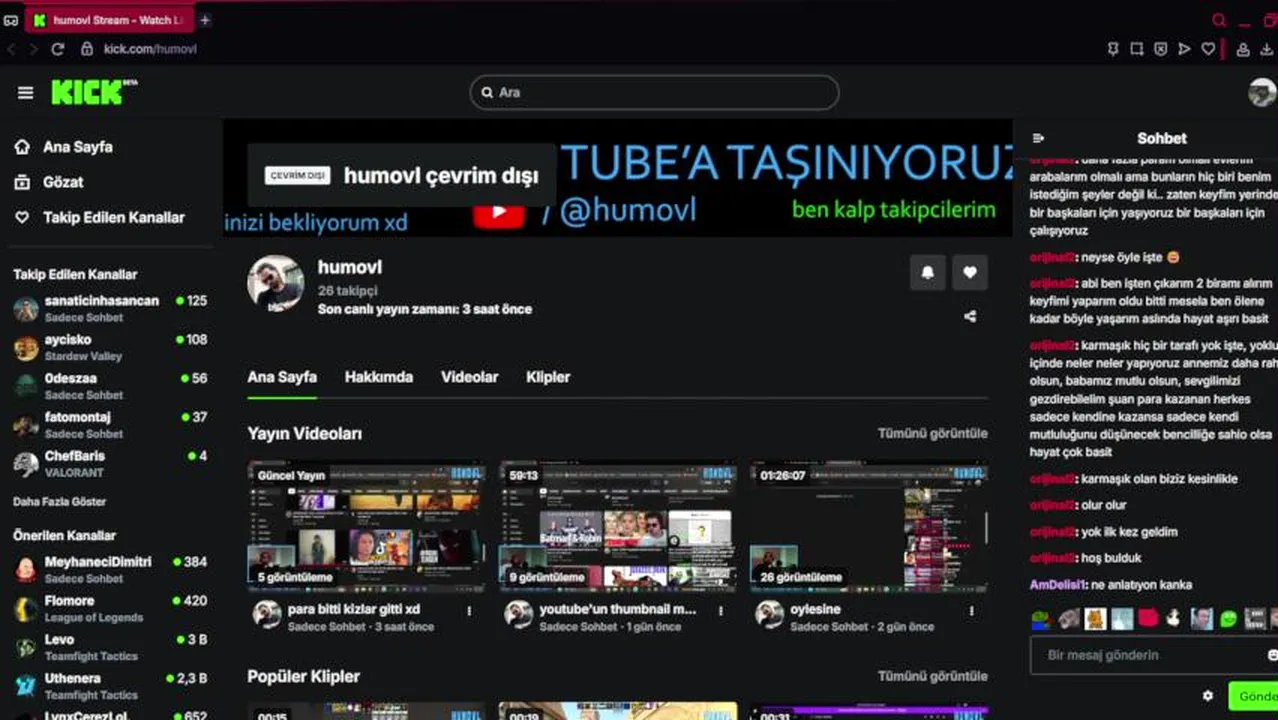The width and height of the screenshot is (1278, 720).
Task: Open the emoji picker in chat box
Action: 1272,655
